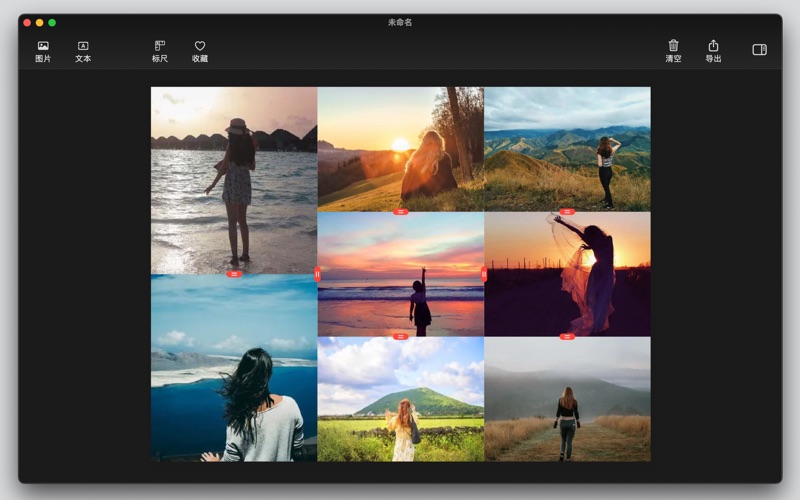Click red handle below green mountains photo
The image size is (800, 500).
pyautogui.click(x=567, y=212)
